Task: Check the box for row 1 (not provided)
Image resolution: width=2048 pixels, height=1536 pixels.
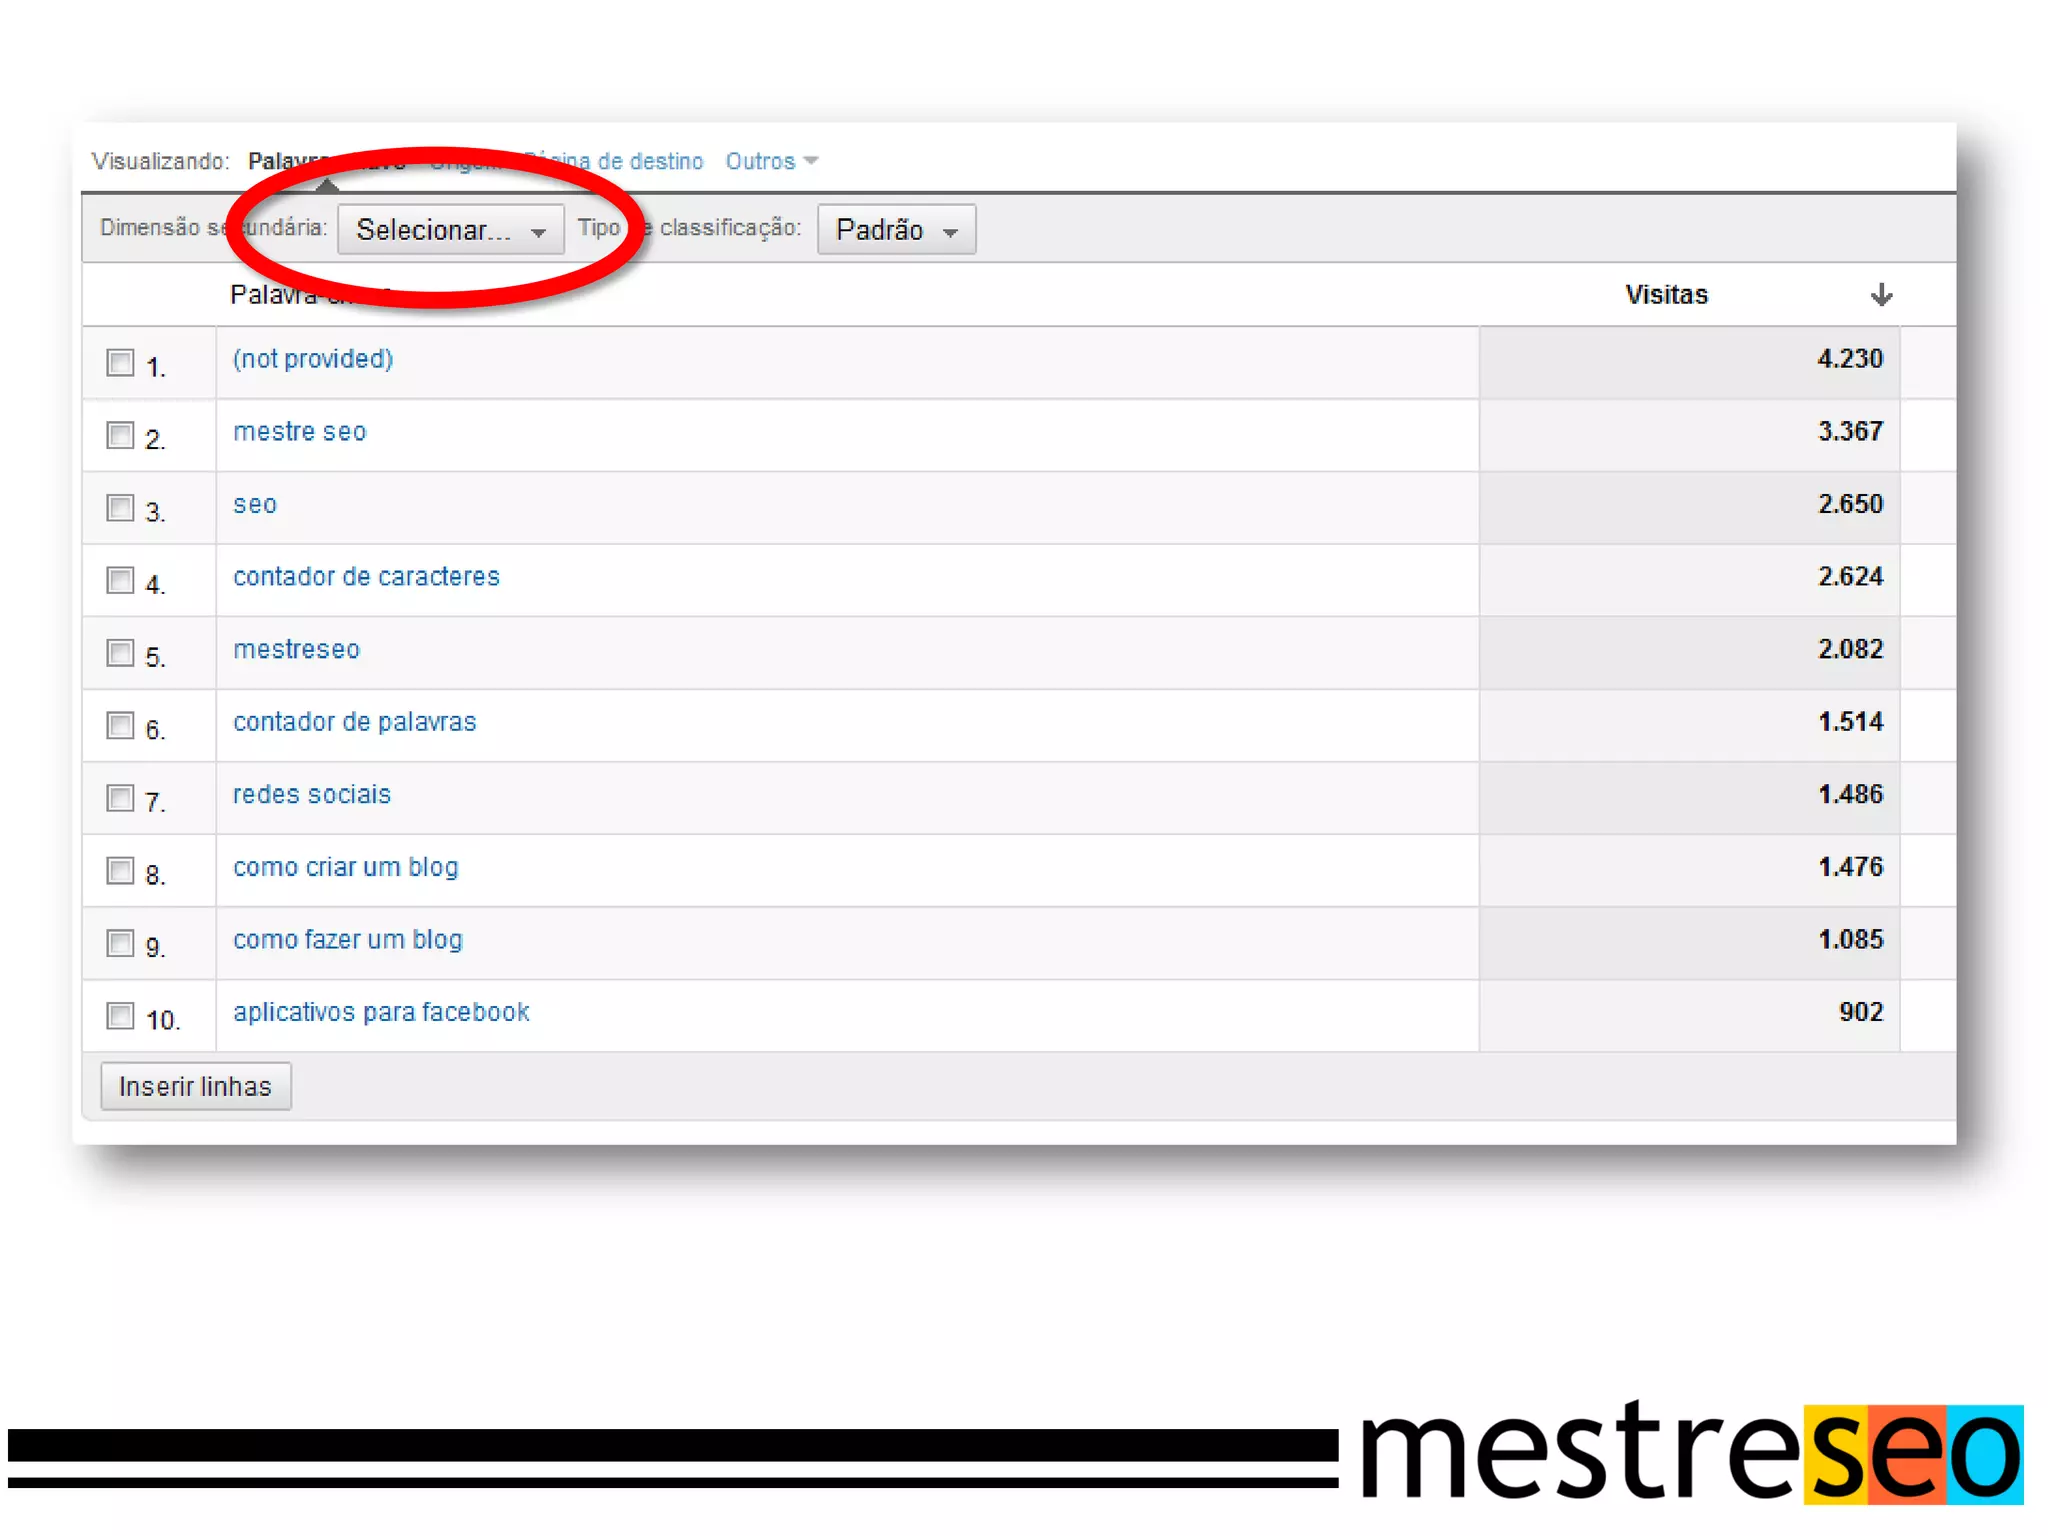Action: 120,362
